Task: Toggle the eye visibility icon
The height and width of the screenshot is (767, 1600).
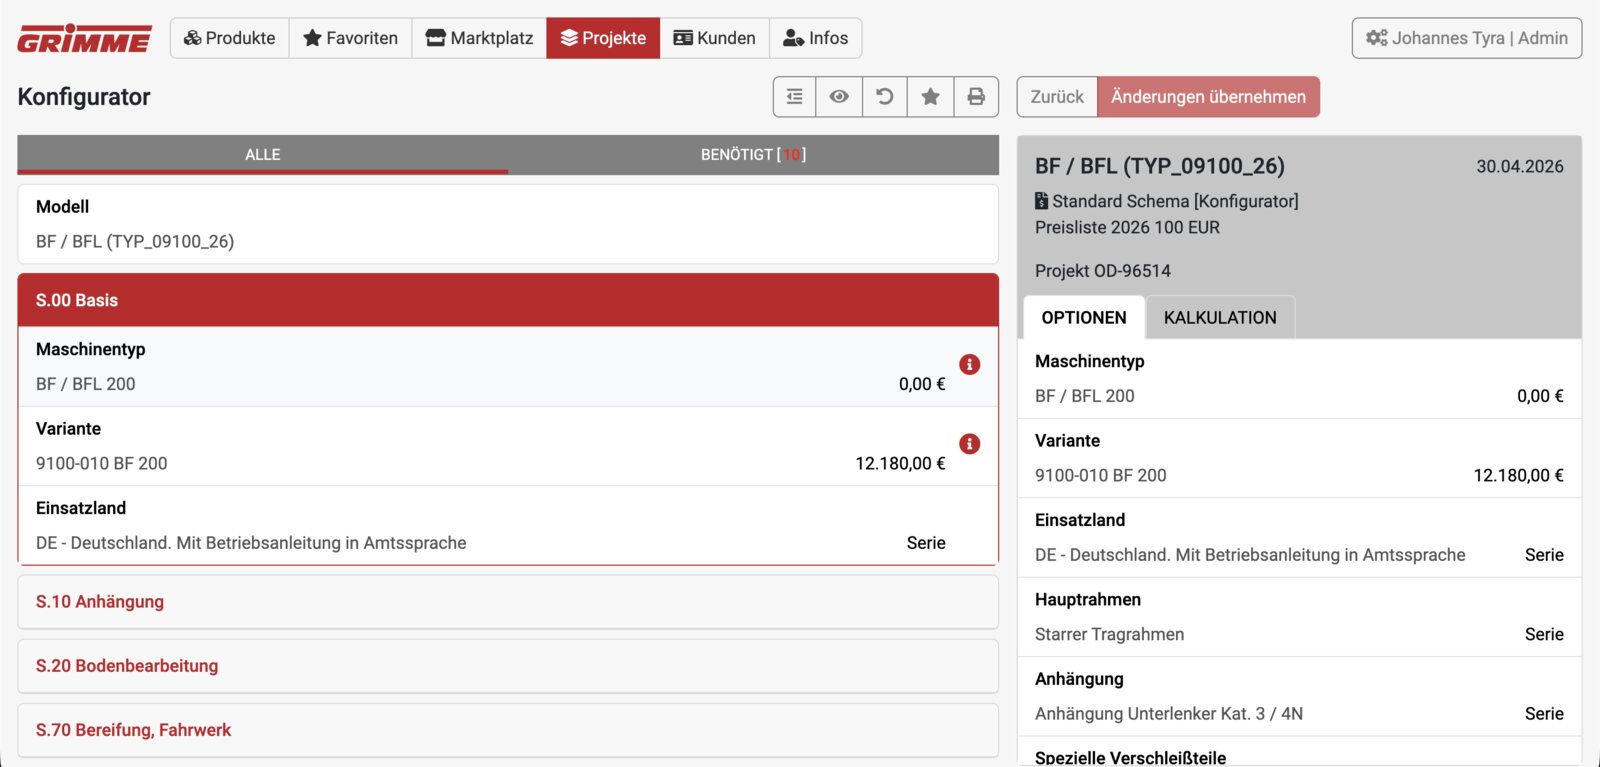Action: tap(840, 97)
